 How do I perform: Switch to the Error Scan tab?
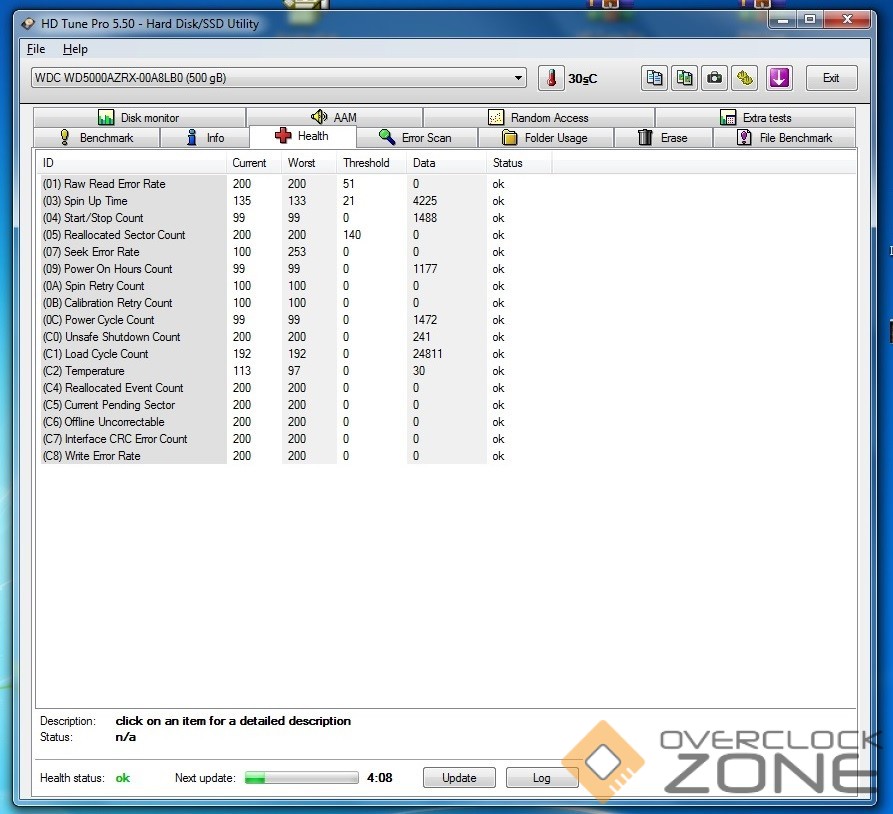[416, 138]
